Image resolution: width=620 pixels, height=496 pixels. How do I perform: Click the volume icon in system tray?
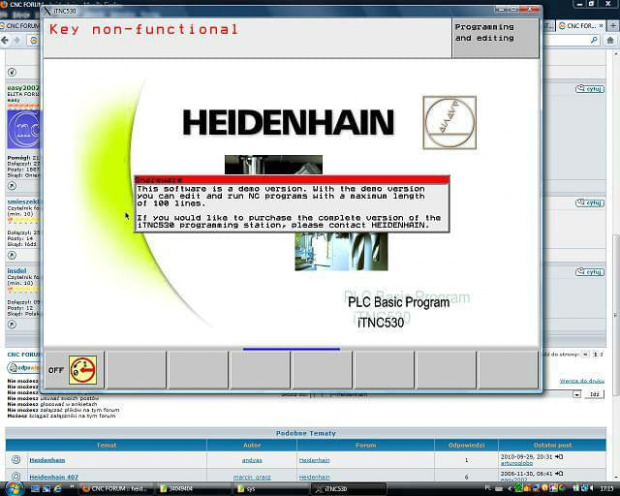[x=592, y=489]
